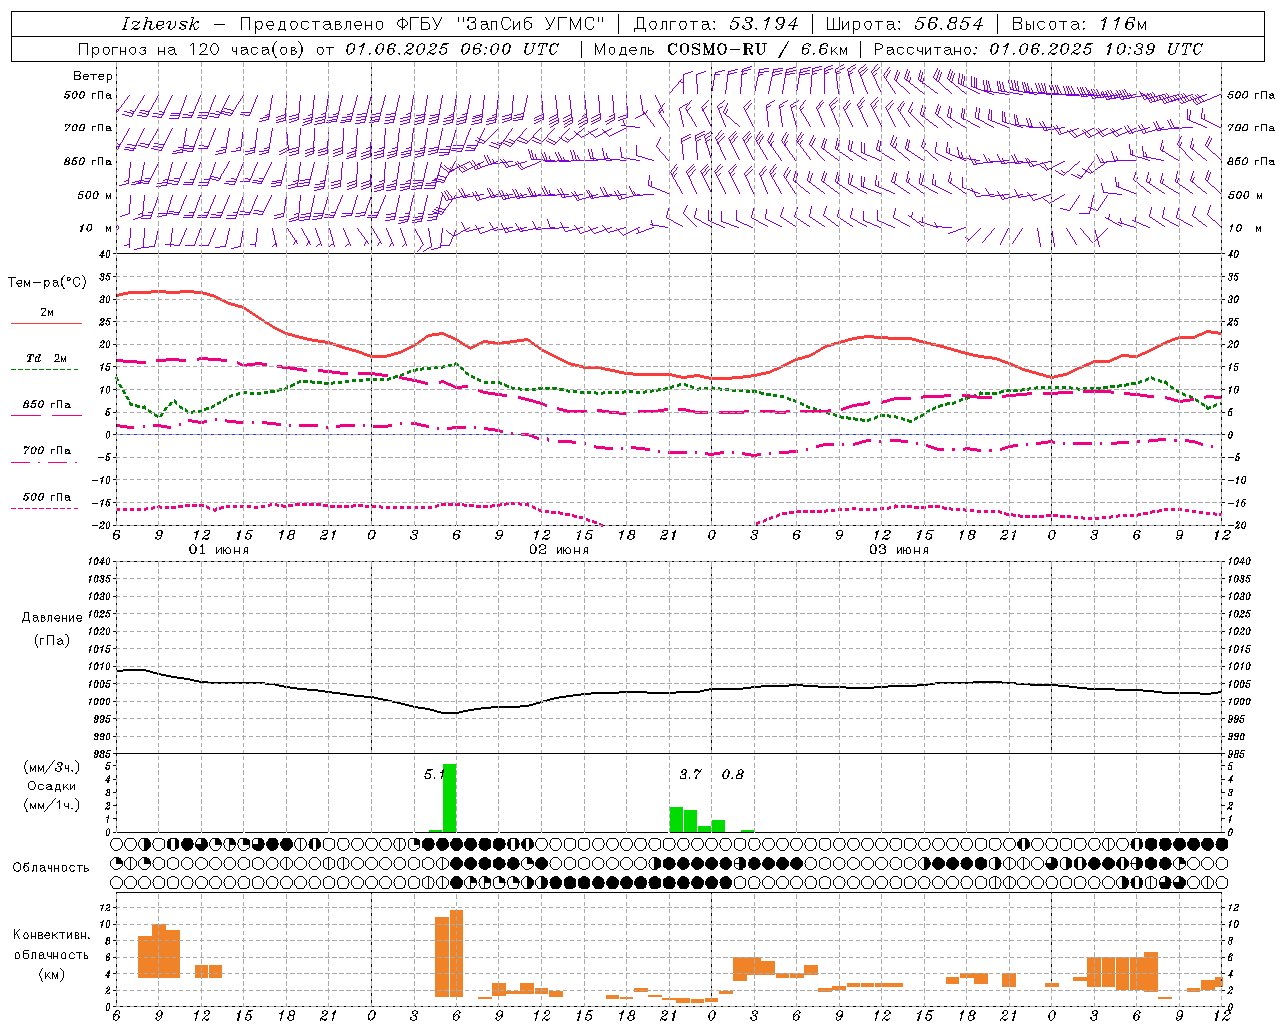Select the longitude value 'Долгота: 53.194'
Image resolution: width=1280 pixels, height=1024 pixels.
(716, 24)
